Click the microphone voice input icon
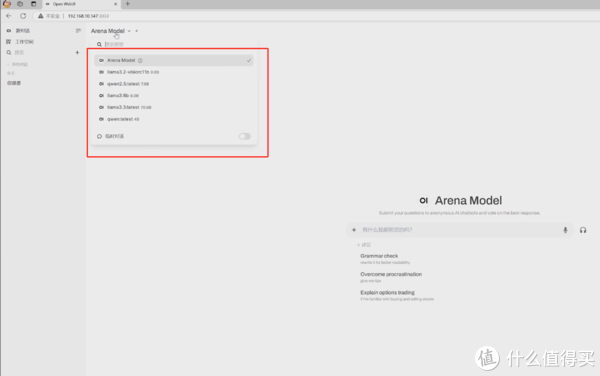 [565, 230]
